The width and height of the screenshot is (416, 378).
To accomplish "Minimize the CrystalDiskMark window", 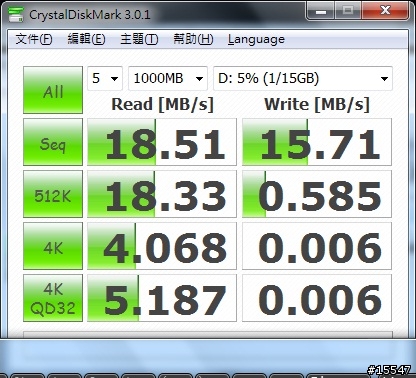I will pos(320,12).
